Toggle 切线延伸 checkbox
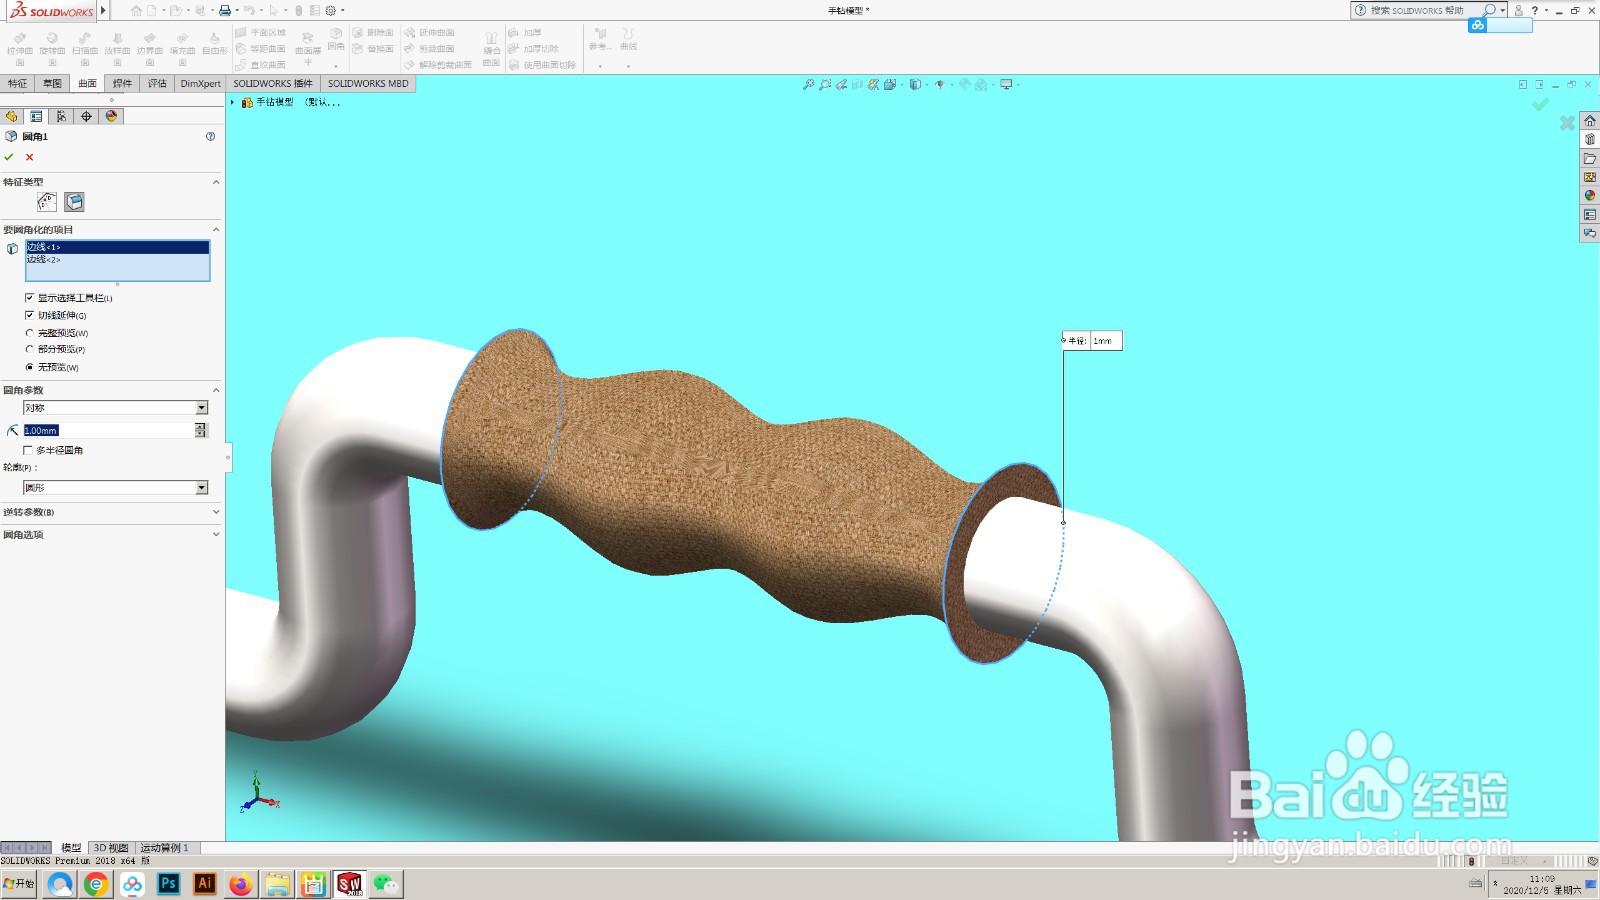 [29, 315]
